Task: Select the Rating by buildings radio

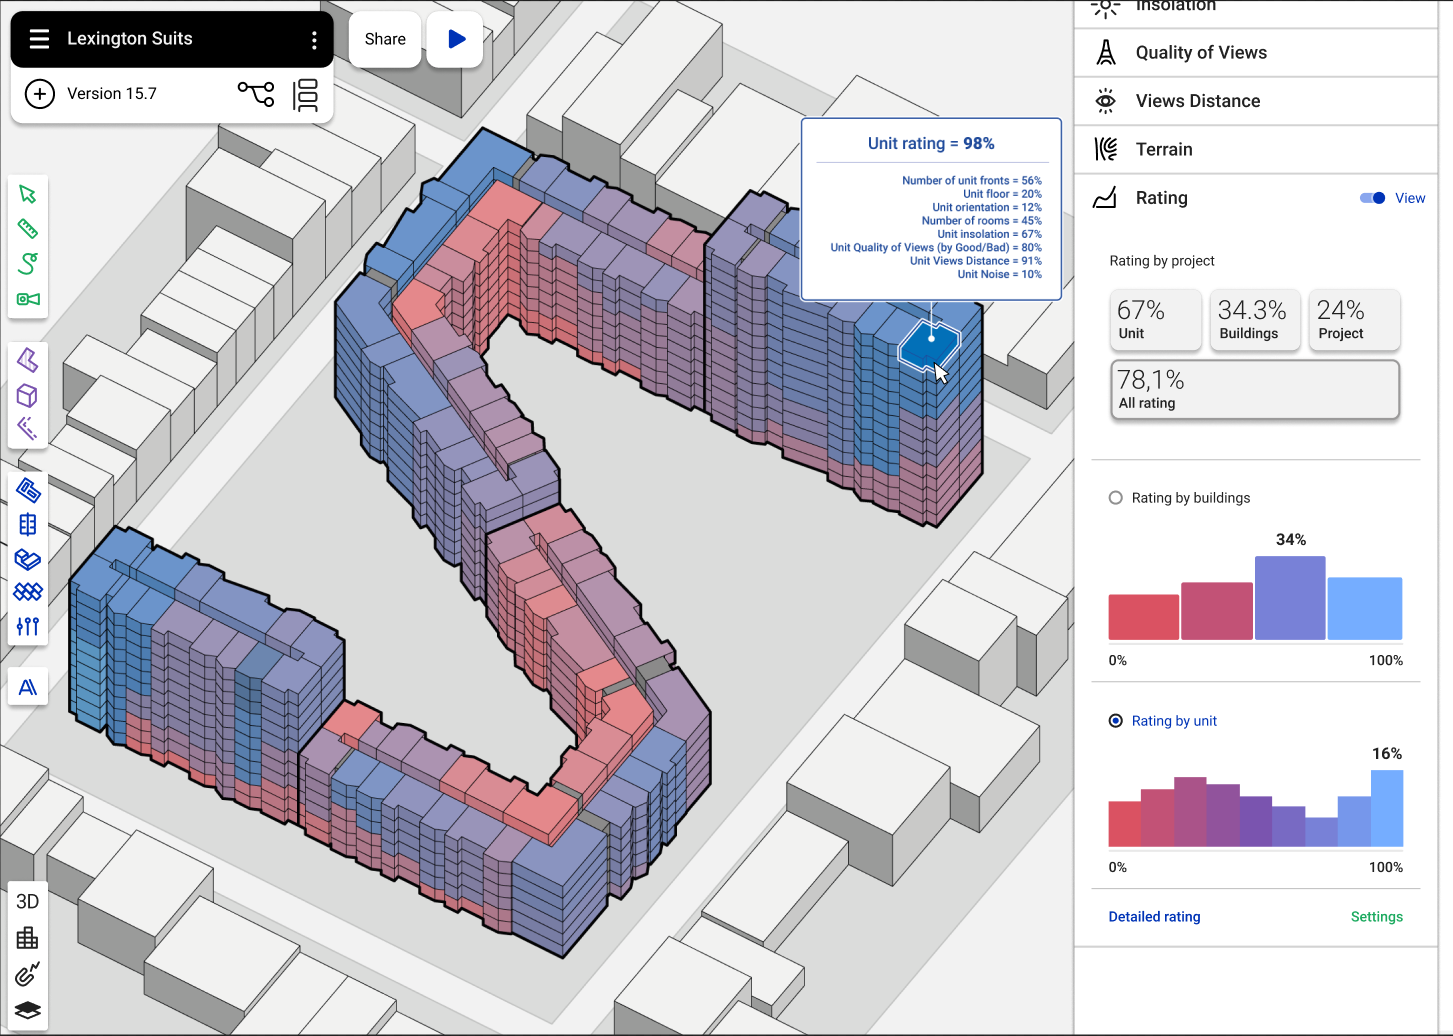Action: (x=1116, y=498)
